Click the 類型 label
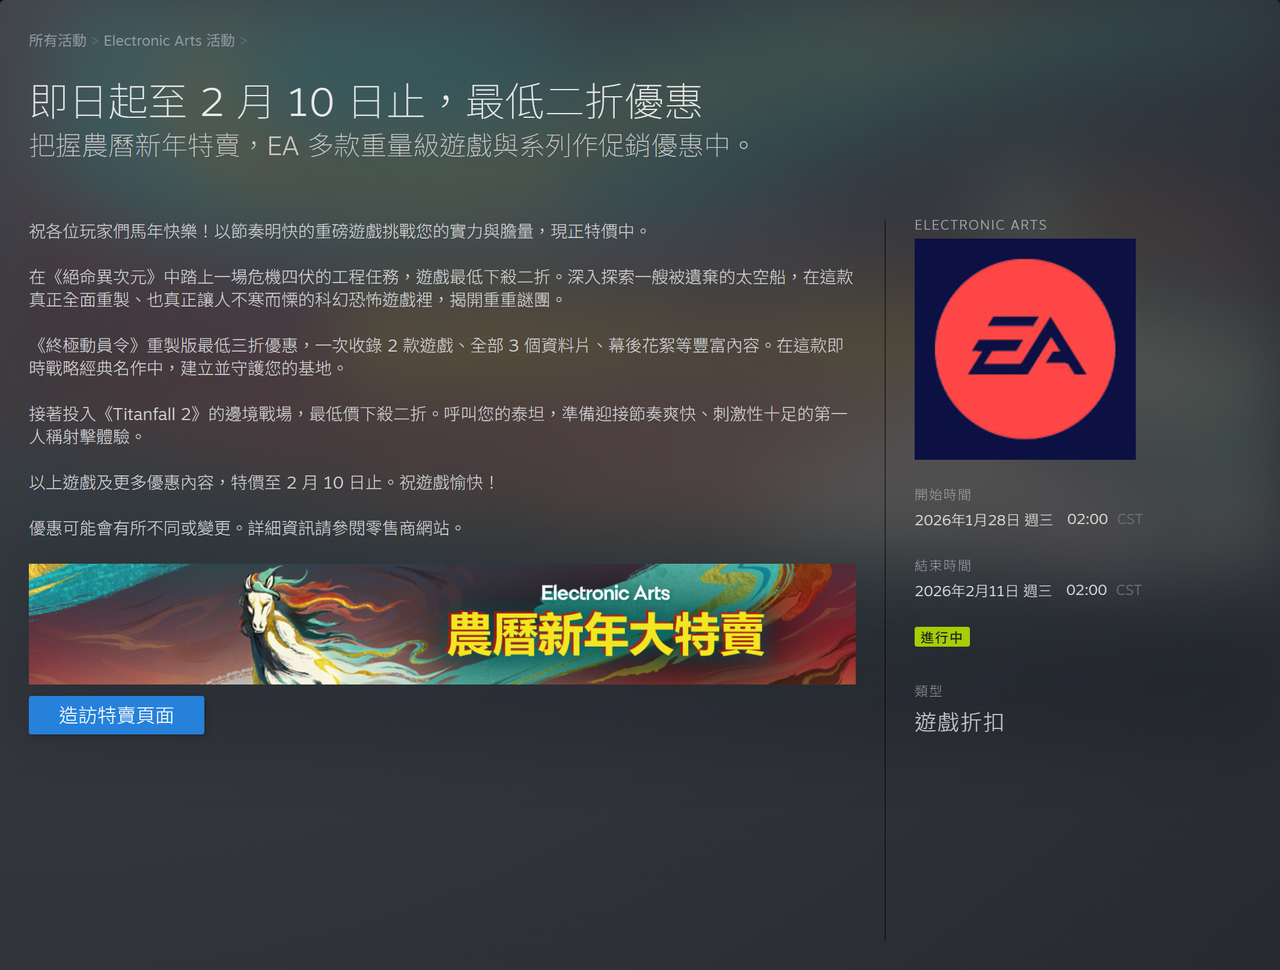This screenshot has width=1280, height=970. pos(928,691)
